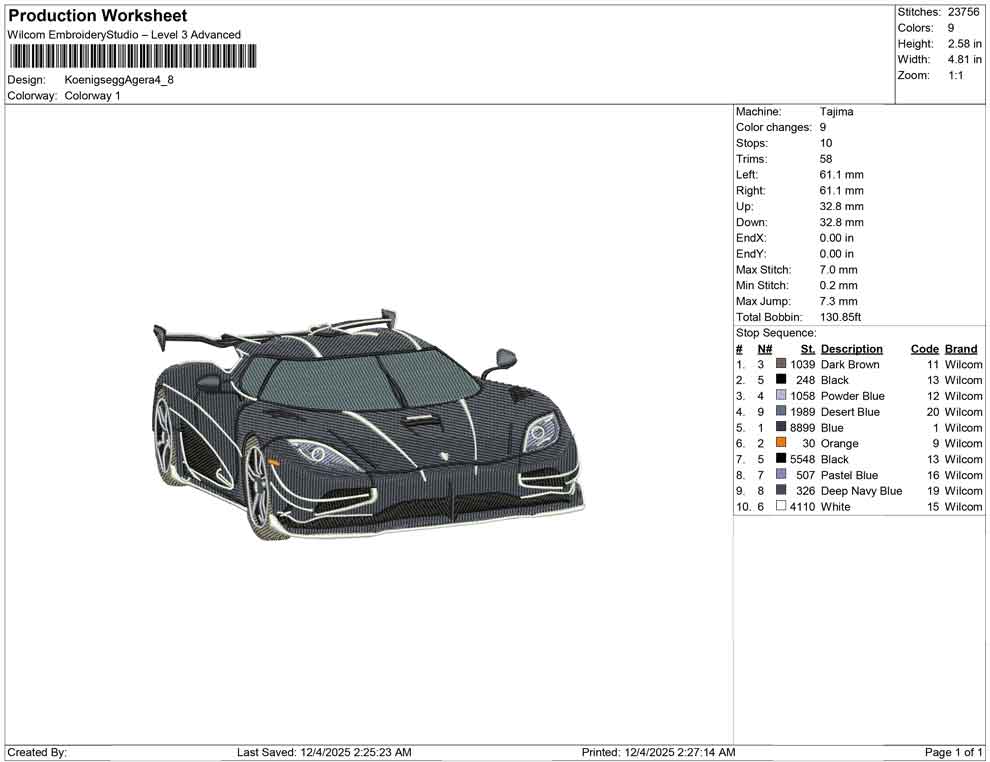The image size is (990, 762).
Task: Select the Dark Brown color chip in stop sequence
Action: tap(779, 364)
